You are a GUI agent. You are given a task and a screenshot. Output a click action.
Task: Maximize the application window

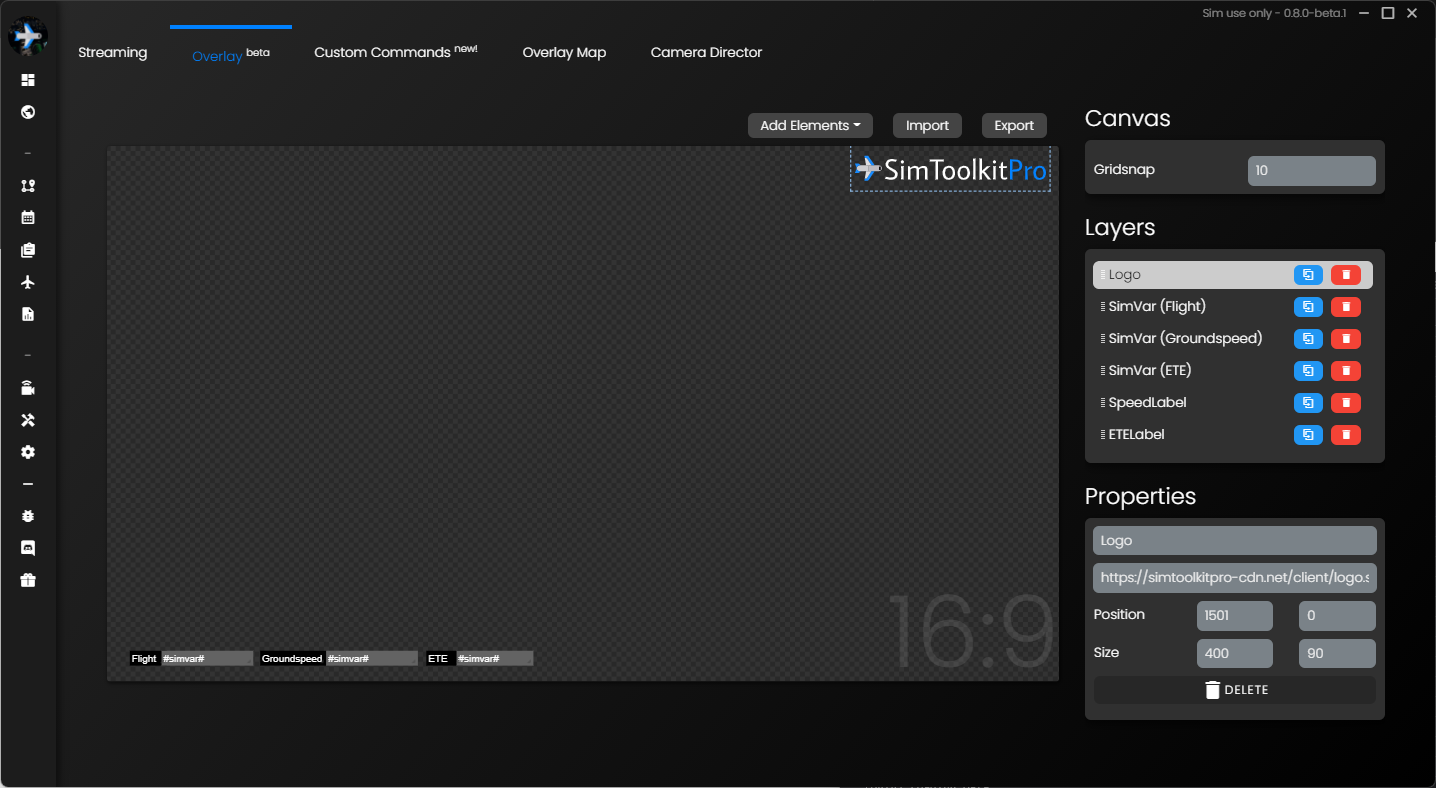tap(1388, 13)
